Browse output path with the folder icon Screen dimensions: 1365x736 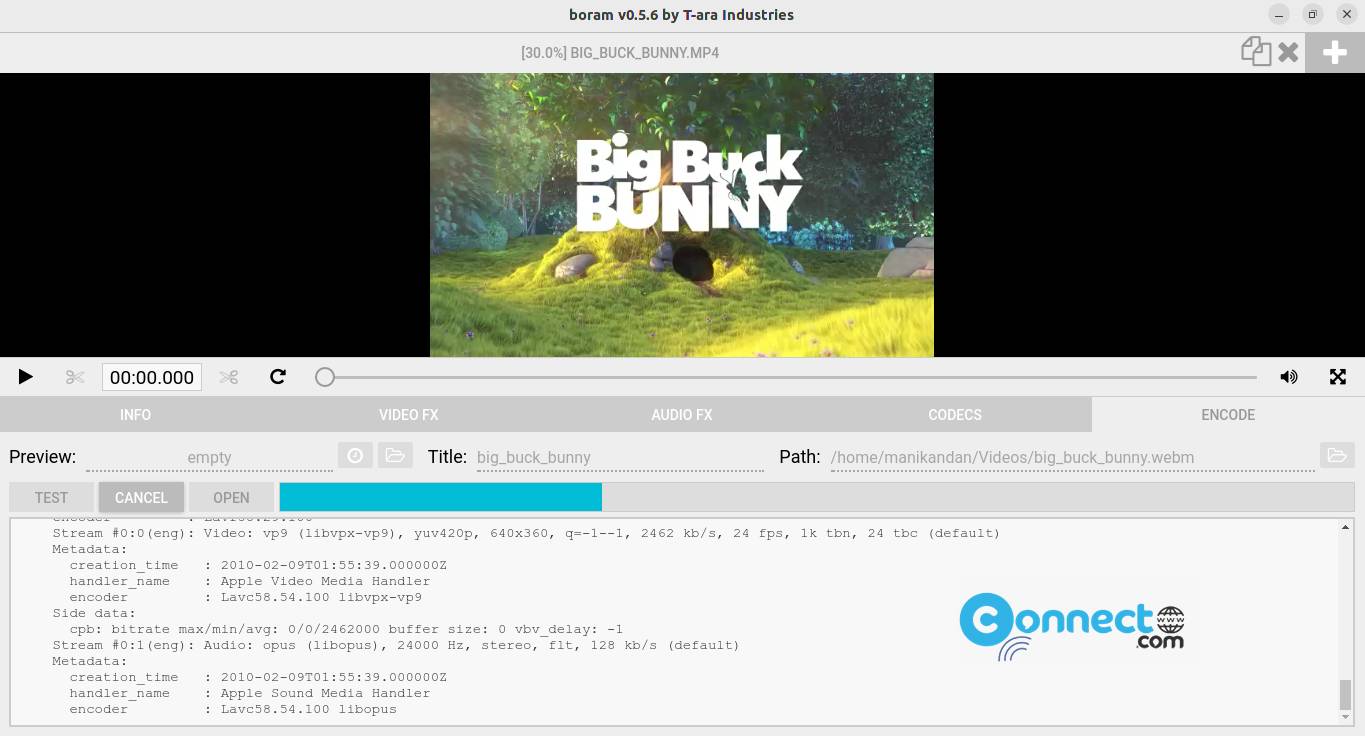click(x=1337, y=456)
